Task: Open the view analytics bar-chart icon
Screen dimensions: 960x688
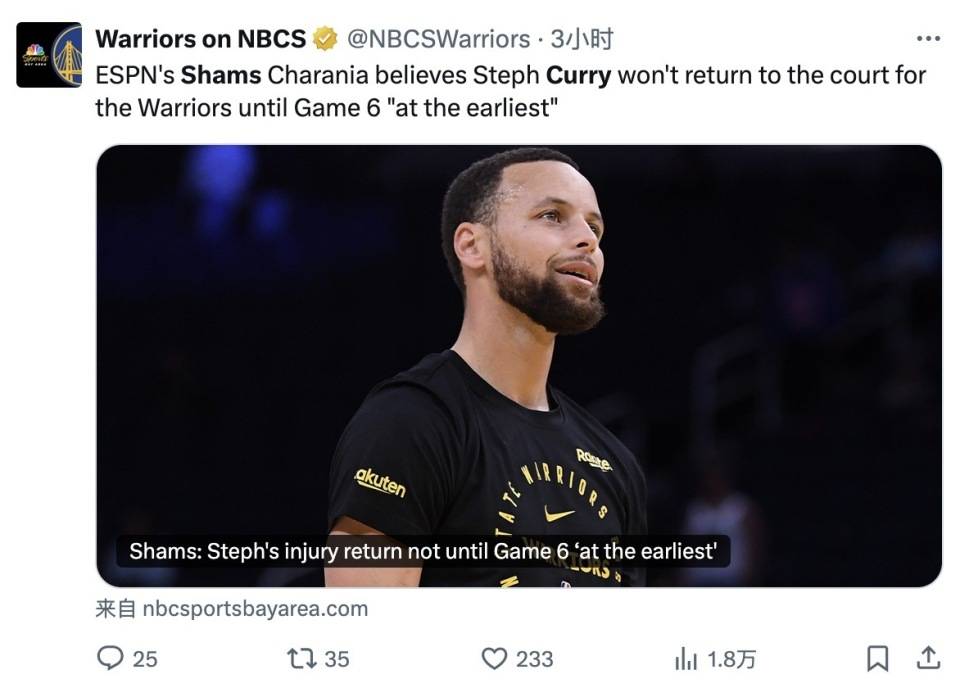Action: coord(686,658)
